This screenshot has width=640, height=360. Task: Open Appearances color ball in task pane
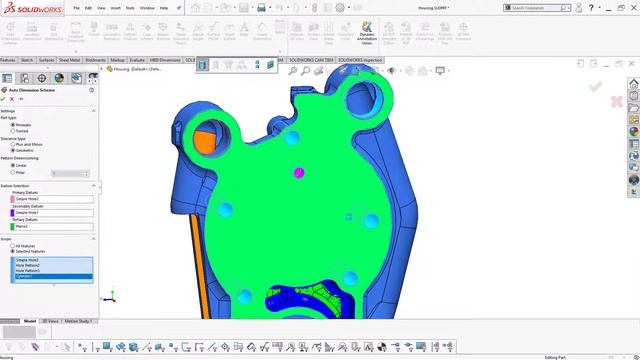point(633,131)
